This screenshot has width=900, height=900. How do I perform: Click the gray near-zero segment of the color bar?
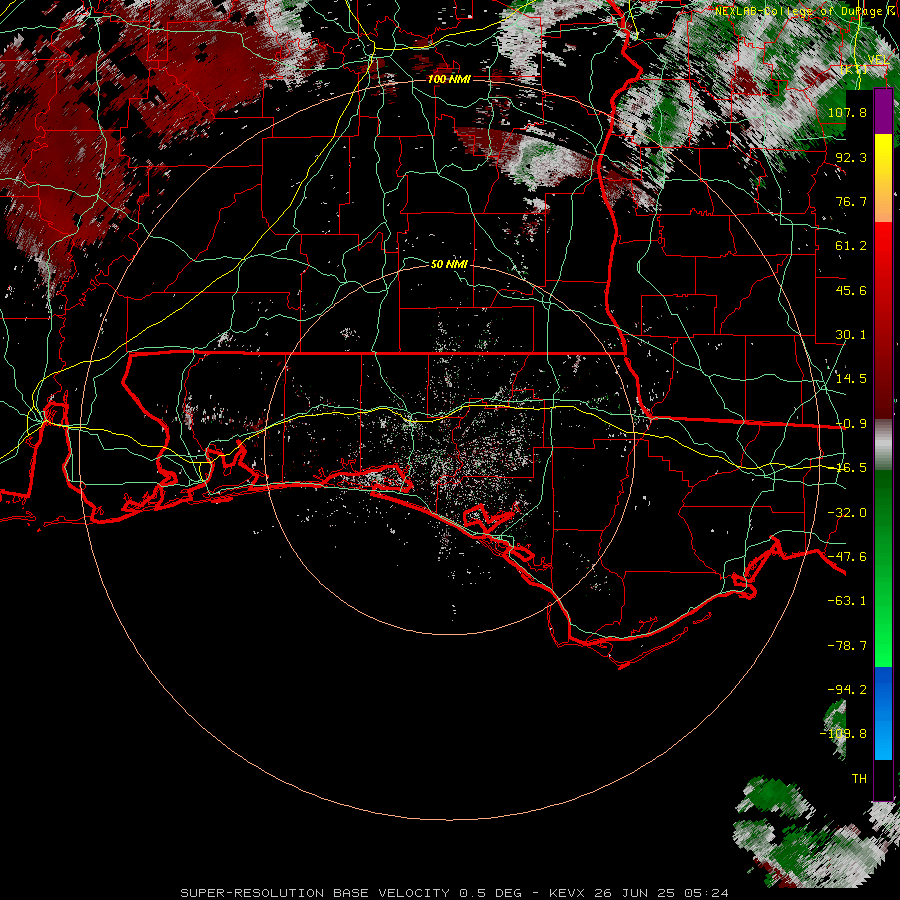coord(883,444)
